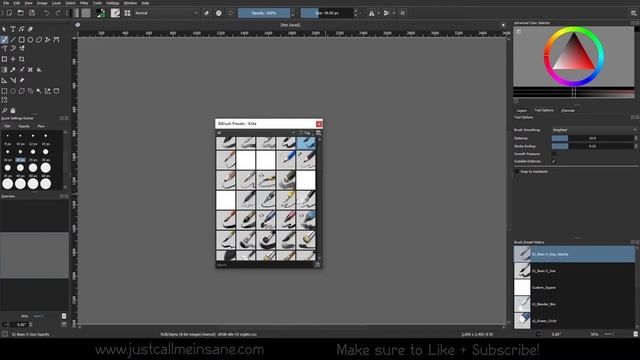Toggle eraser mode button in toolbar
640x360 pixels.
[207, 13]
